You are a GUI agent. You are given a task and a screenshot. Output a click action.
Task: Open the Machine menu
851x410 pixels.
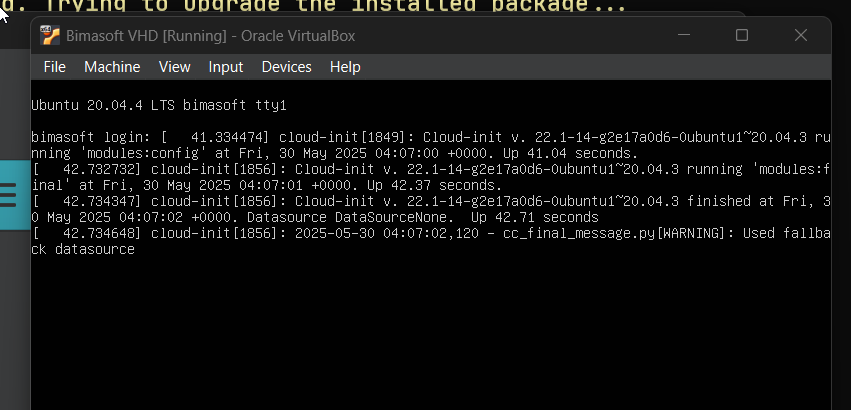[112, 67]
